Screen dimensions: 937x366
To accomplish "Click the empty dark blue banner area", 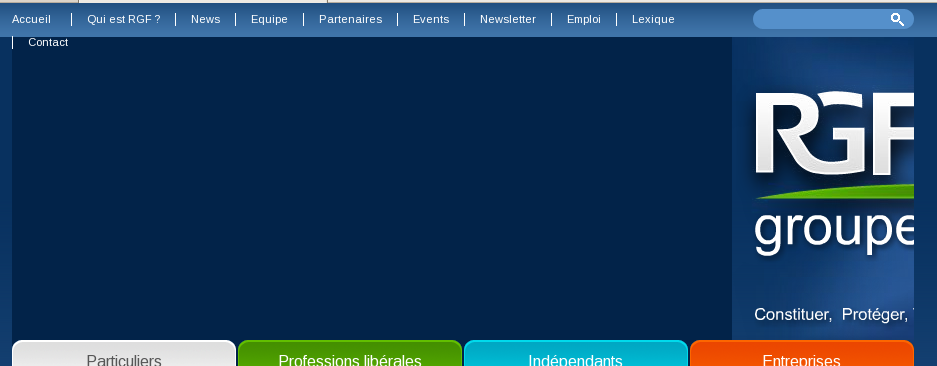I will 372,191.
